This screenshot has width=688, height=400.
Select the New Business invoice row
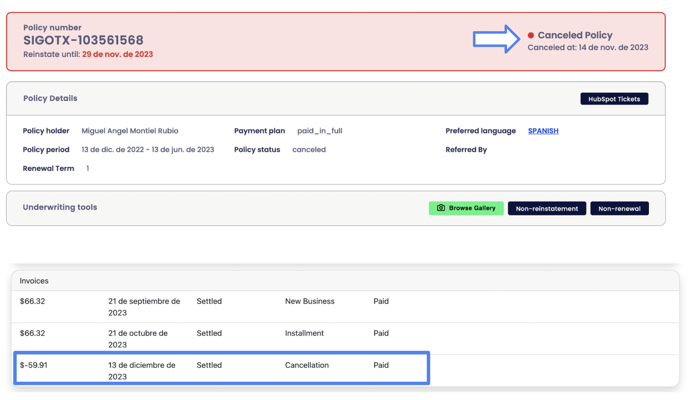(x=309, y=301)
